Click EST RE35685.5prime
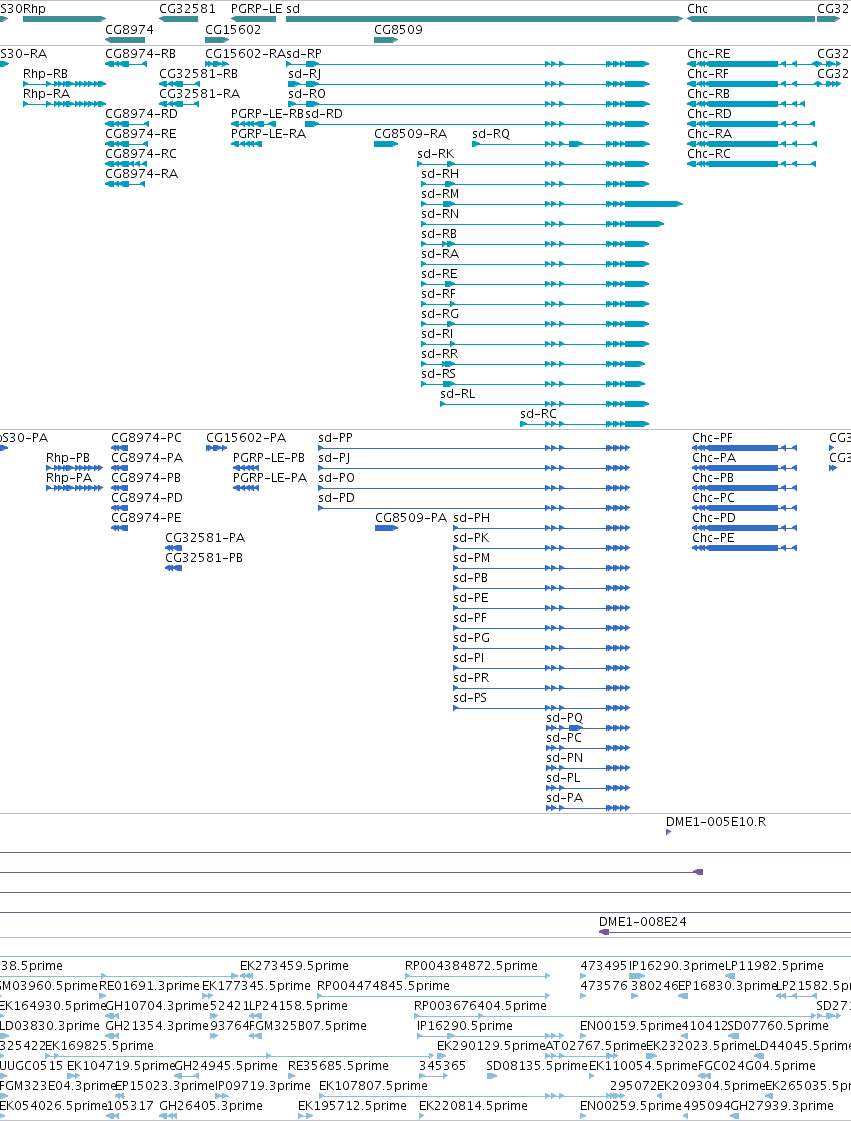The height and width of the screenshot is (1121, 851). tap(338, 1066)
